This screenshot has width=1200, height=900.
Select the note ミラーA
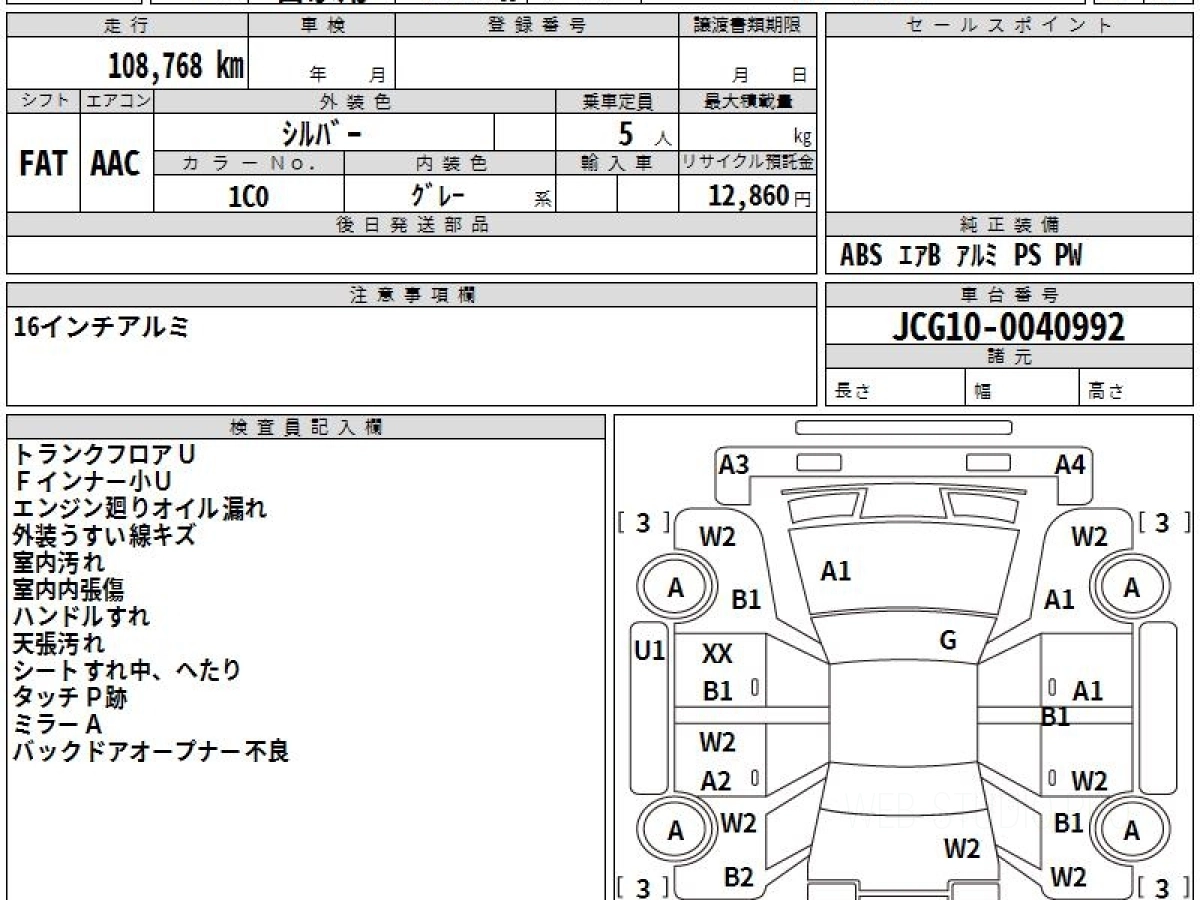57,724
